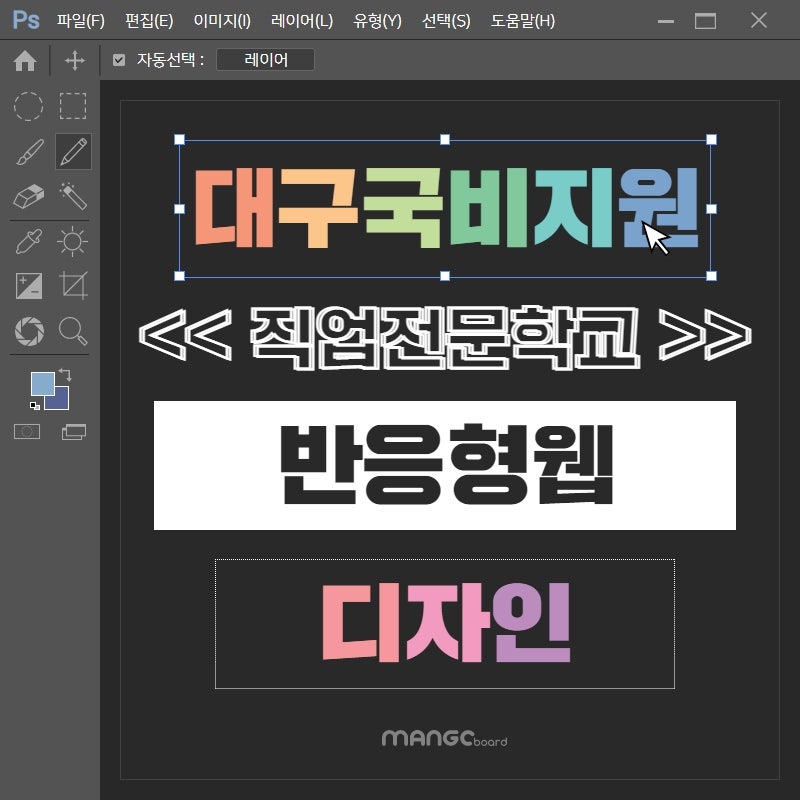This screenshot has width=800, height=800.
Task: Click the top-right transform handle
Action: (711, 139)
